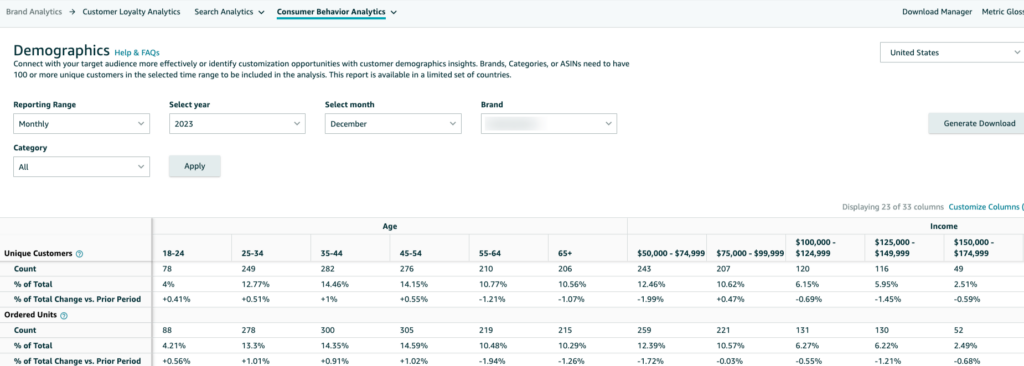Open the Reporting Range Monthly dropdown
This screenshot has height=366, width=1024.
pyautogui.click(x=82, y=124)
